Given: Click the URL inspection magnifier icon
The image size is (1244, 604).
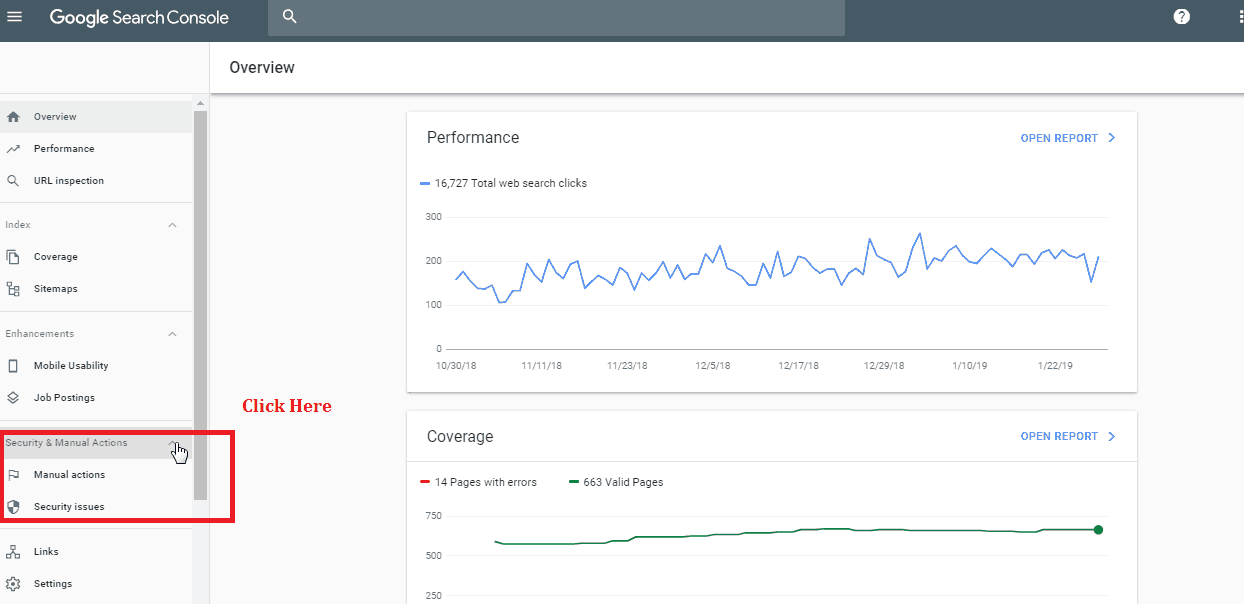Looking at the screenshot, I should 13,181.
